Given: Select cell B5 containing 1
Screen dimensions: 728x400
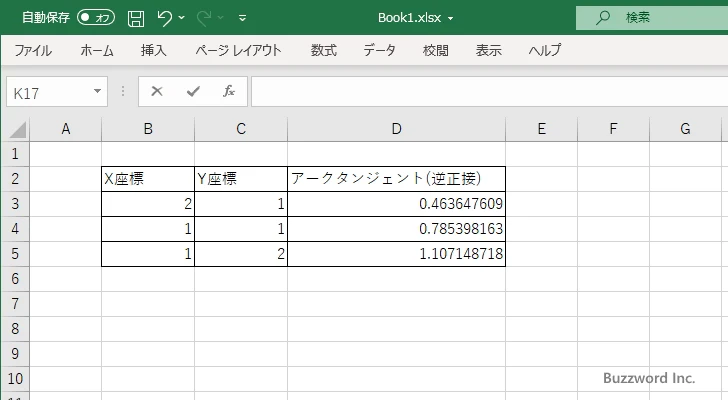Looking at the screenshot, I should click(x=148, y=254).
